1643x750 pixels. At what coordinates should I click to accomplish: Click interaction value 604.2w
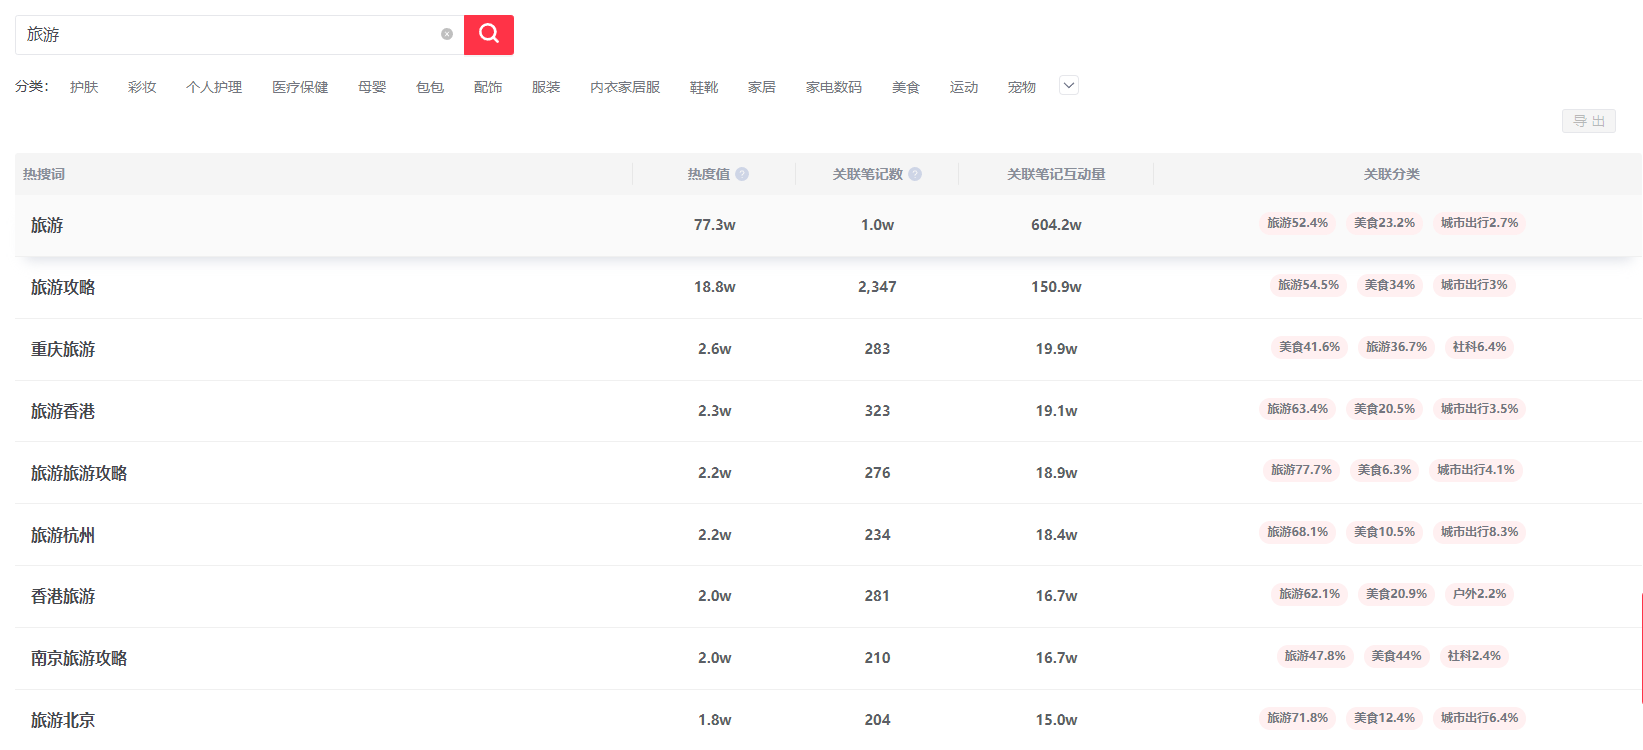pyautogui.click(x=1056, y=225)
